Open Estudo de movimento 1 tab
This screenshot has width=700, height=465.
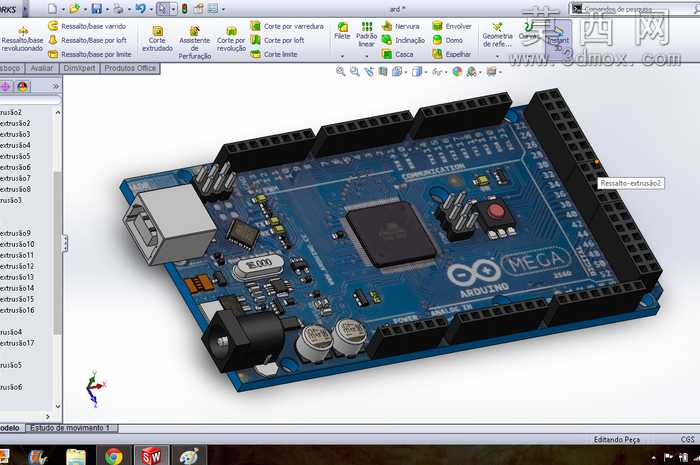pyautogui.click(x=70, y=428)
